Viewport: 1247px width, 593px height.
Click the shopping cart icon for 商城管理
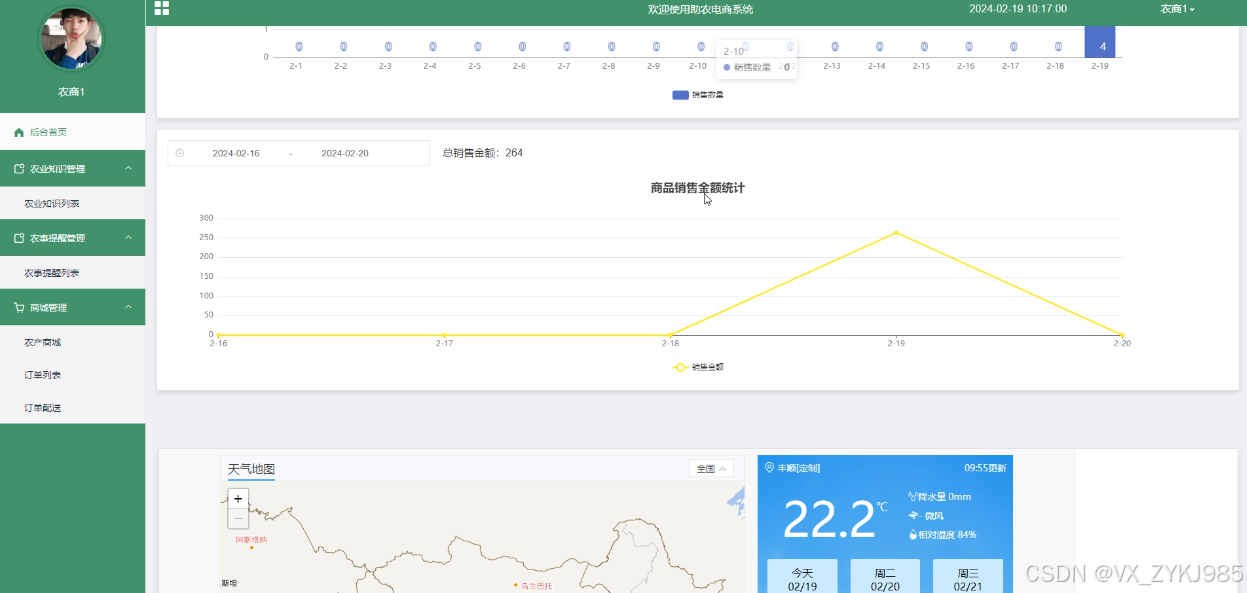point(19,307)
